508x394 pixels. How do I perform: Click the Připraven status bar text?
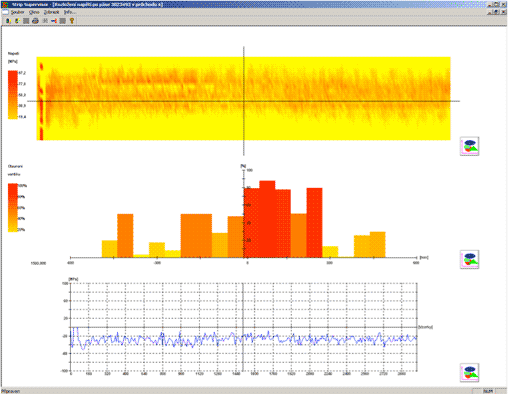click(11, 391)
